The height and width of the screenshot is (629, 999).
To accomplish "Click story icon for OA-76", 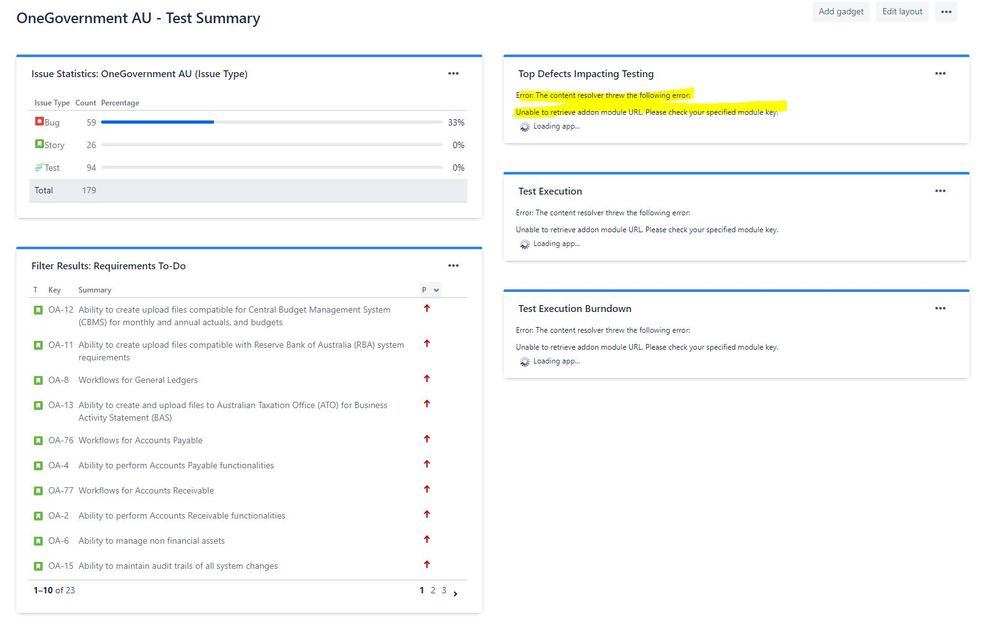I will pos(38,441).
